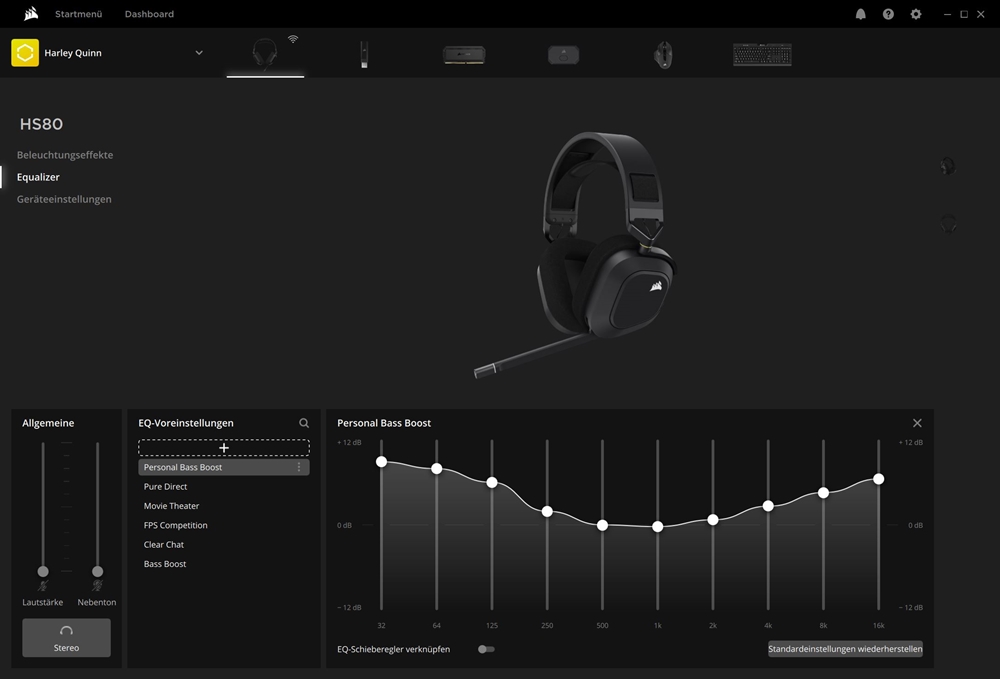Open Beleuchtungseffekte section
Viewport: 1000px width, 679px height.
coord(64,155)
